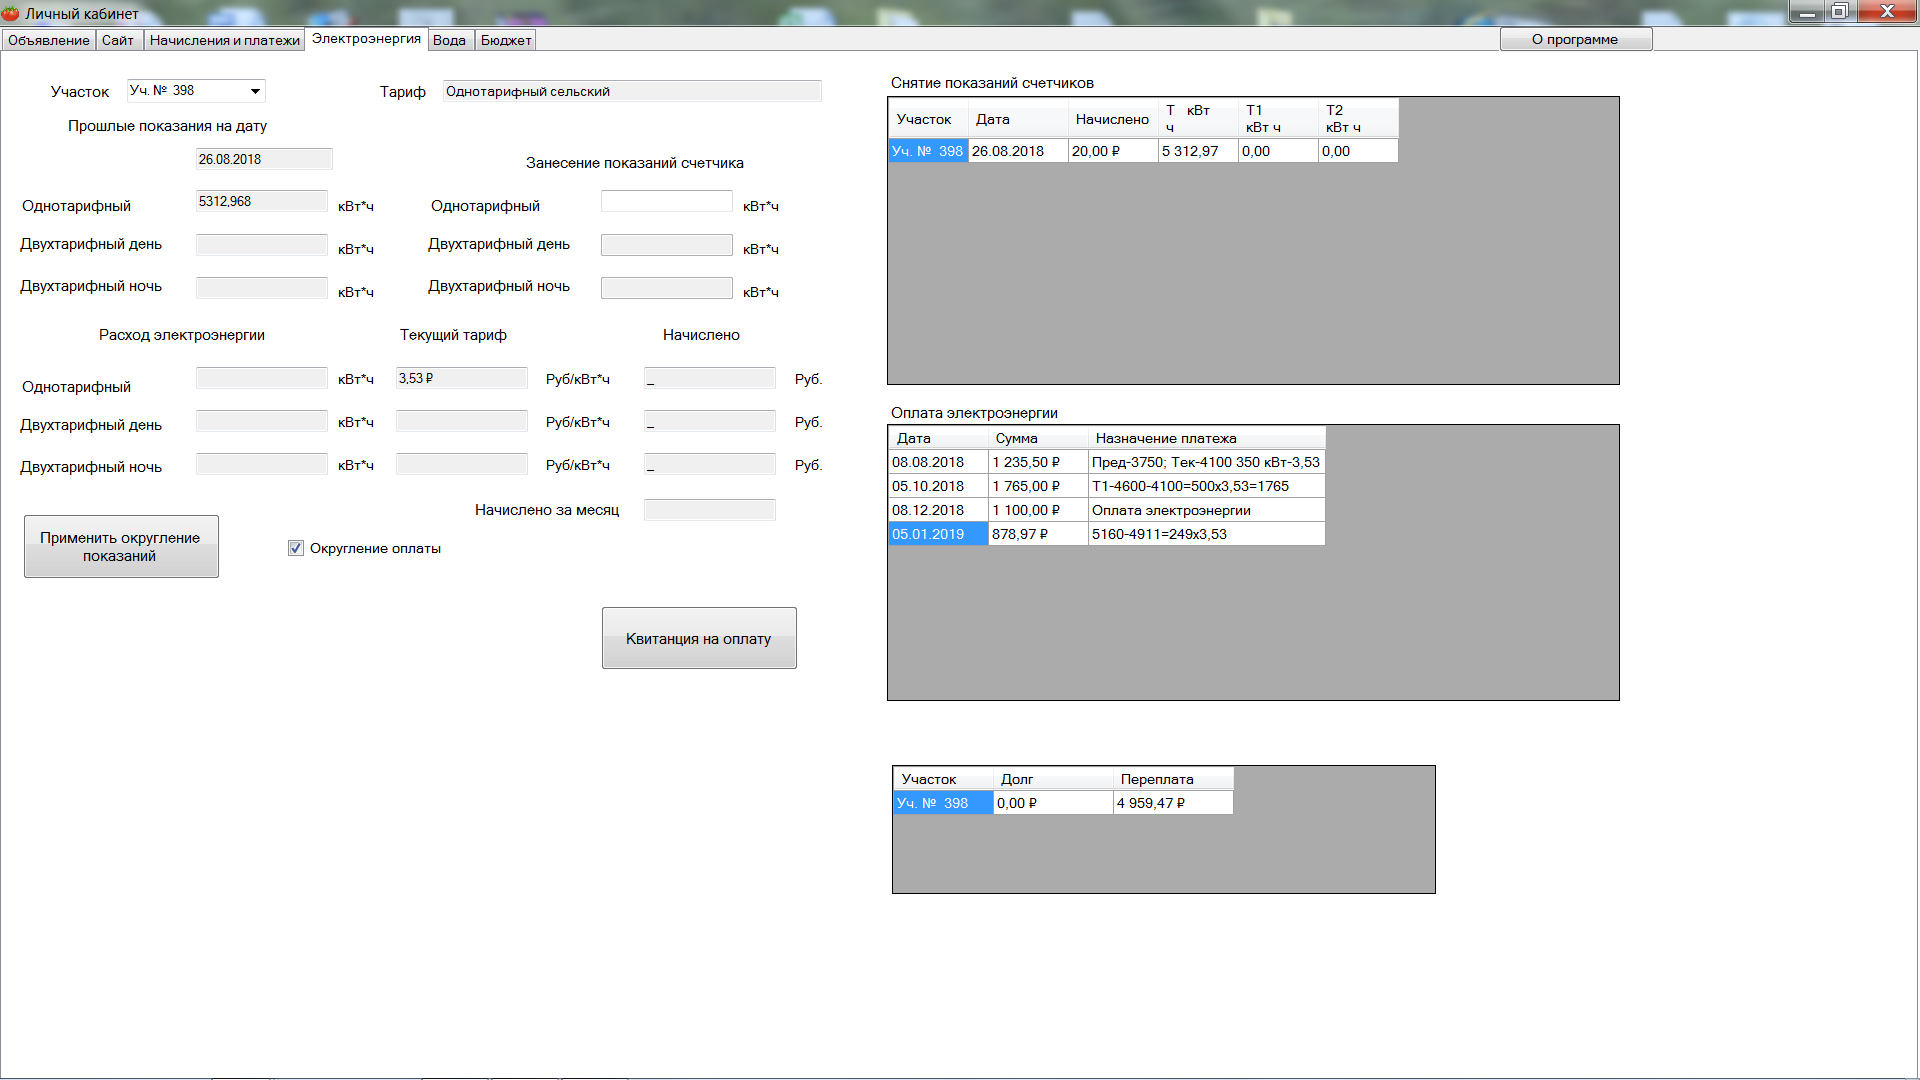Image resolution: width=1920 pixels, height=1080 pixels.
Task: Click the Переплата column header
Action: point(1172,779)
